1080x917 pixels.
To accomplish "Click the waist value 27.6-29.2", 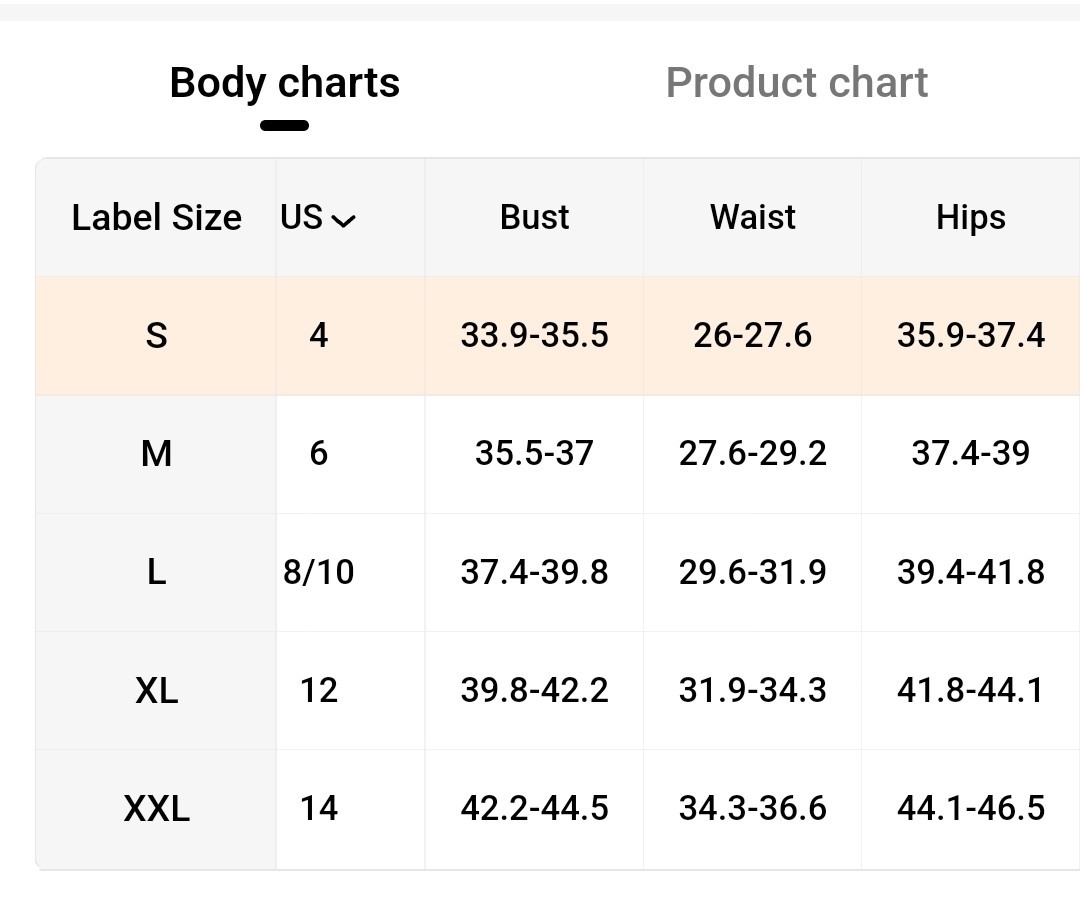I will 753,453.
